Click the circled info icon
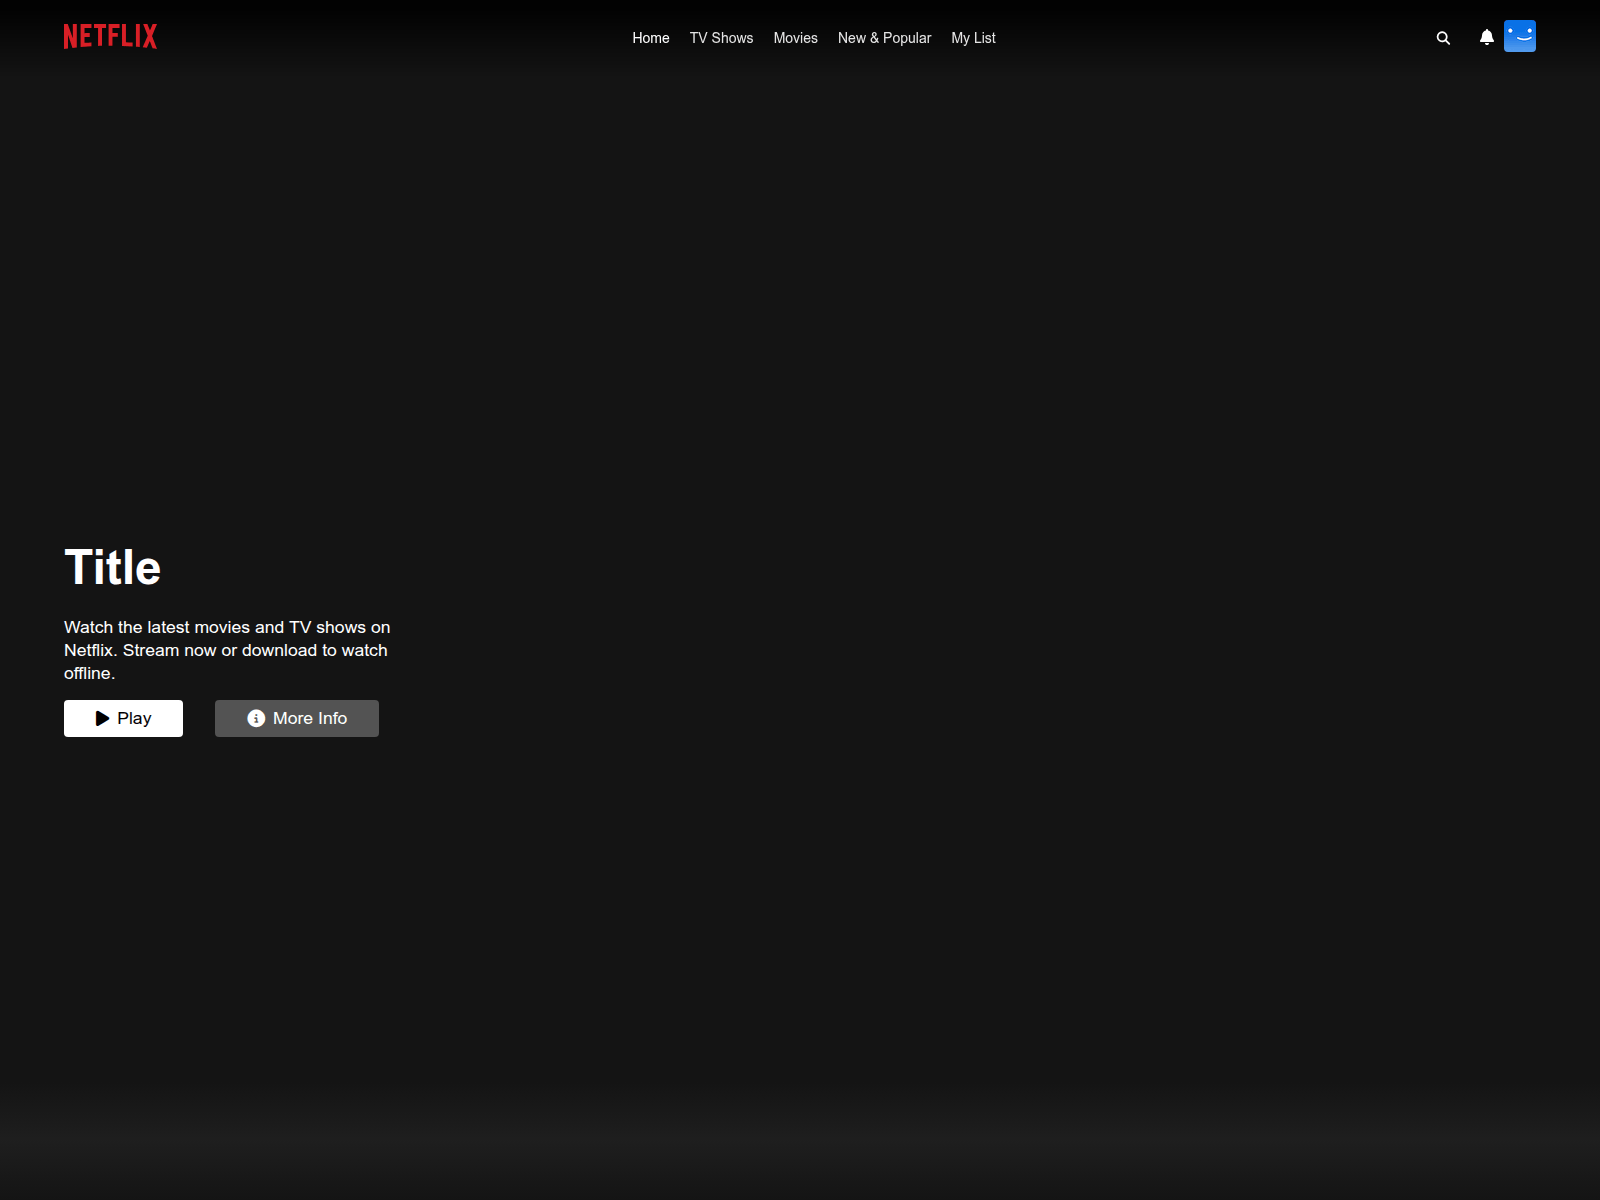Image resolution: width=1600 pixels, height=1200 pixels. pos(256,718)
